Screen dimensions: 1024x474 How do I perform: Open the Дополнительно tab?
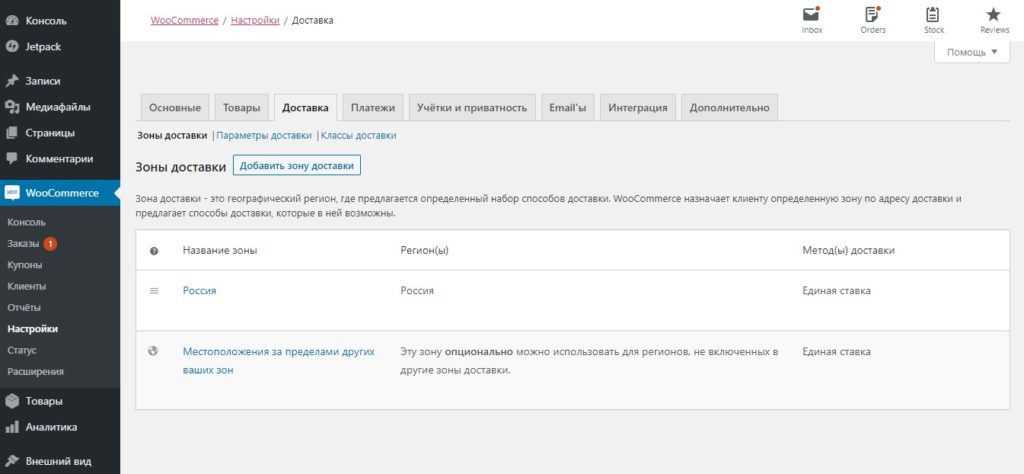729,108
